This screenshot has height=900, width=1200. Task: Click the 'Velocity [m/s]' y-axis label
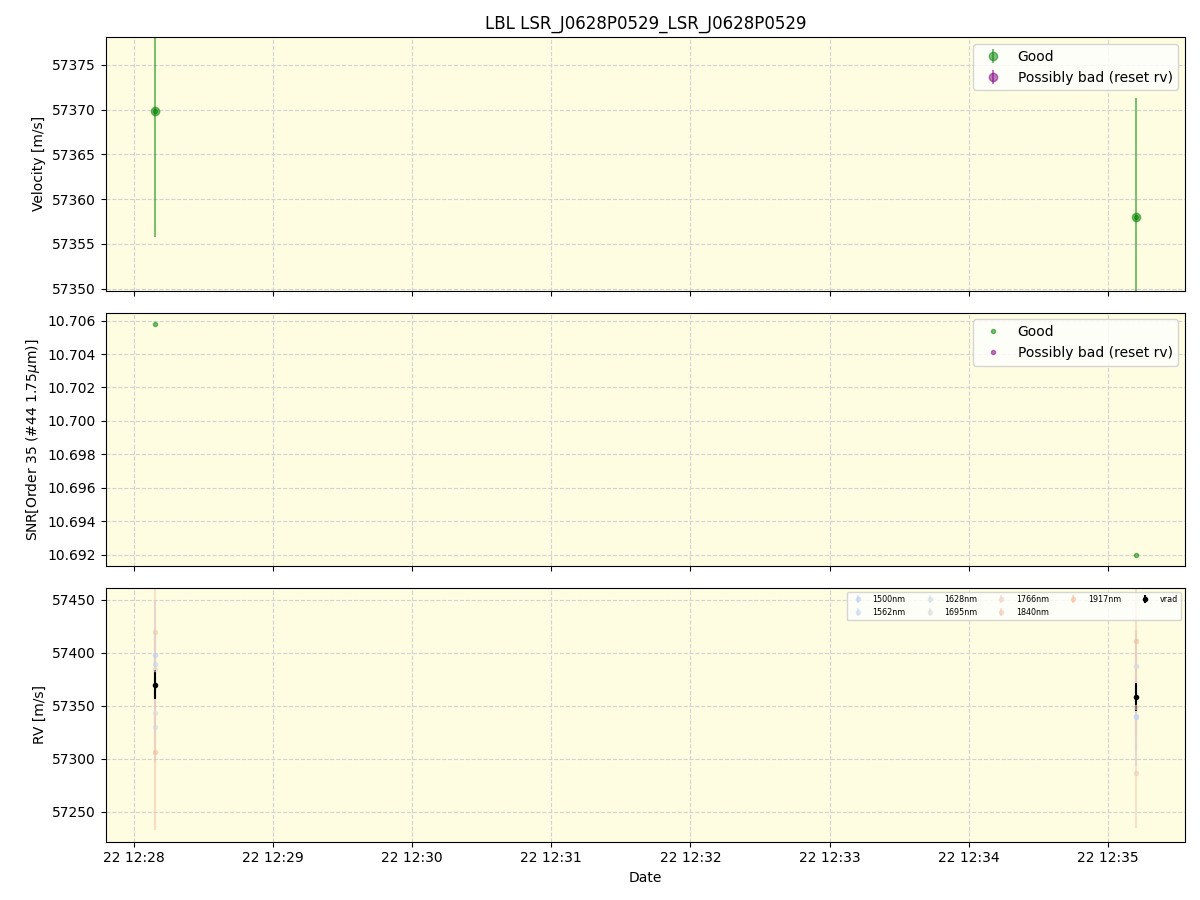pyautogui.click(x=38, y=164)
